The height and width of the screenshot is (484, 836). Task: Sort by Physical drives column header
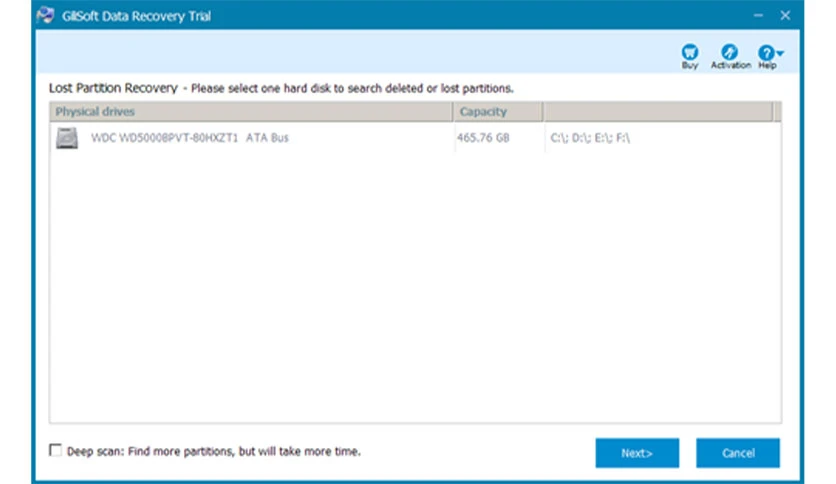[x=251, y=111]
